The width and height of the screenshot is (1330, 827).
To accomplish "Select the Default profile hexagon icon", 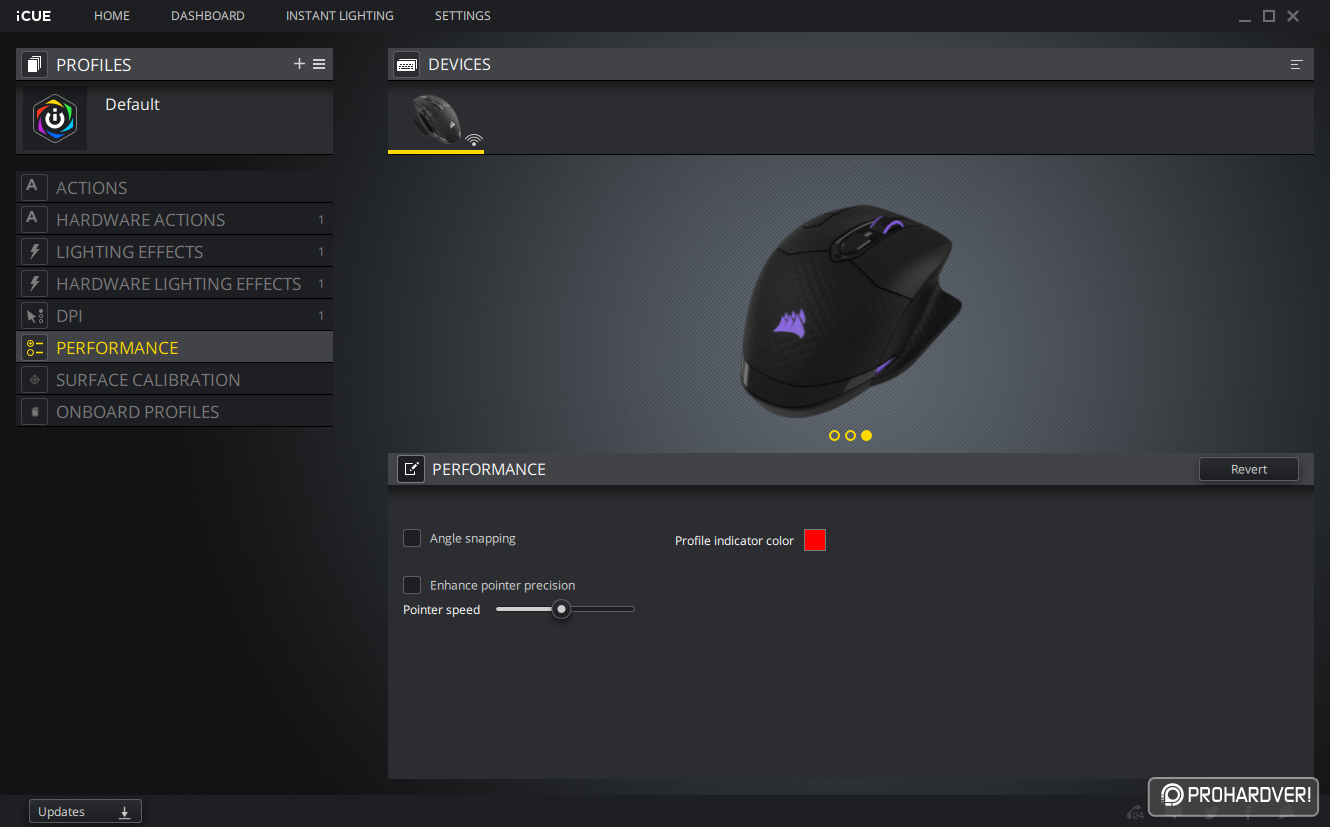I will pyautogui.click(x=55, y=118).
